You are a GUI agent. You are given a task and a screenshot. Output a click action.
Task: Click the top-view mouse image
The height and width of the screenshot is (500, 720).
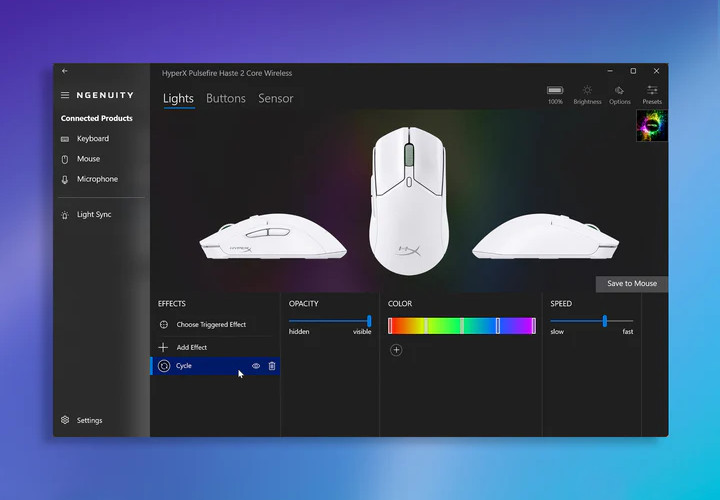click(x=409, y=201)
